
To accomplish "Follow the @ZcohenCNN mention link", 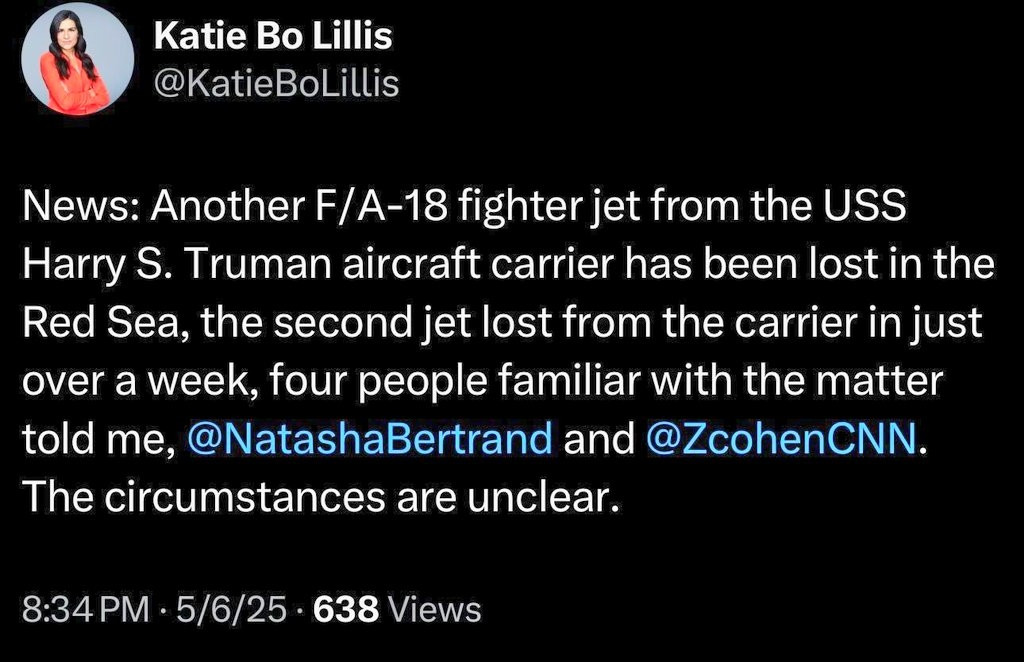I will click(x=781, y=438).
